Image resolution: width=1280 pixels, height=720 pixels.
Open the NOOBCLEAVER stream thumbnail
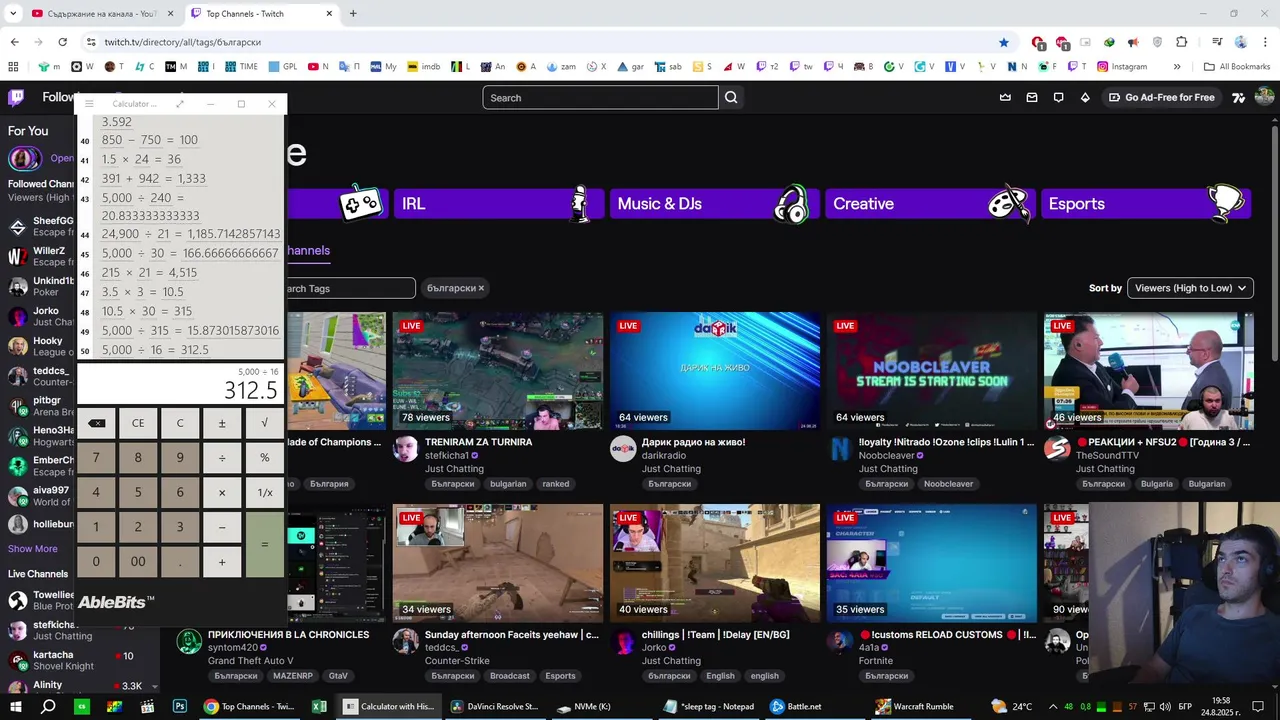tap(931, 371)
